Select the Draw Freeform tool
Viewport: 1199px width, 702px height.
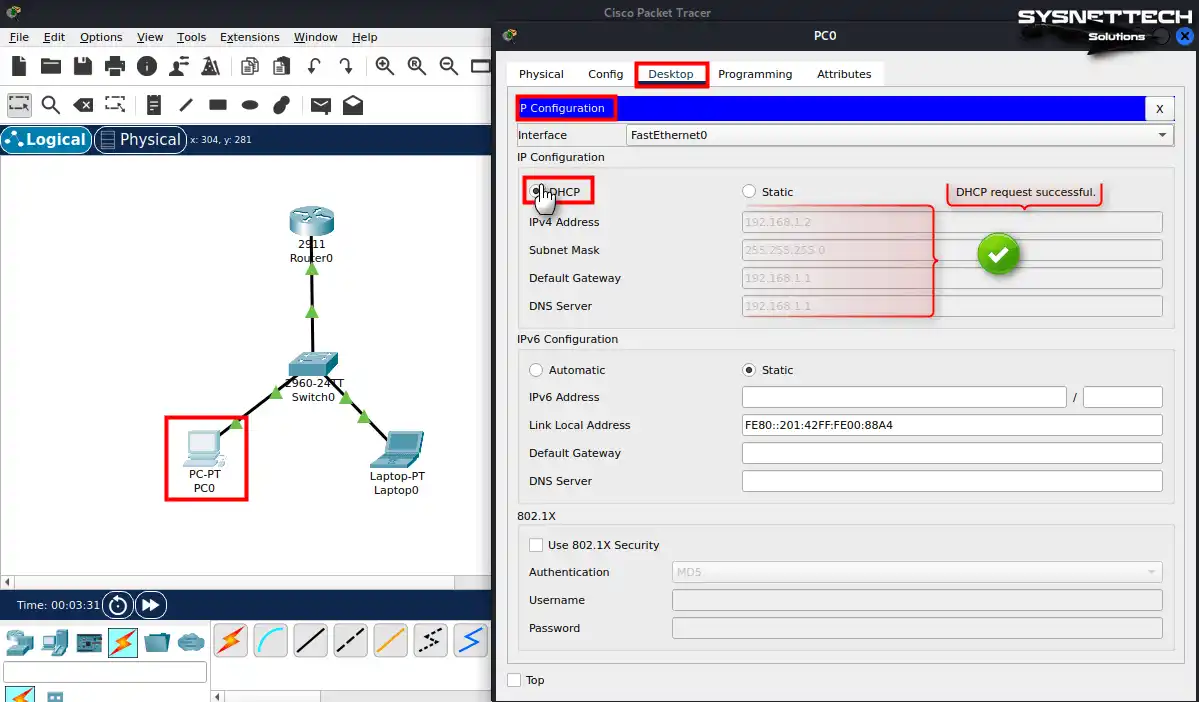(281, 105)
